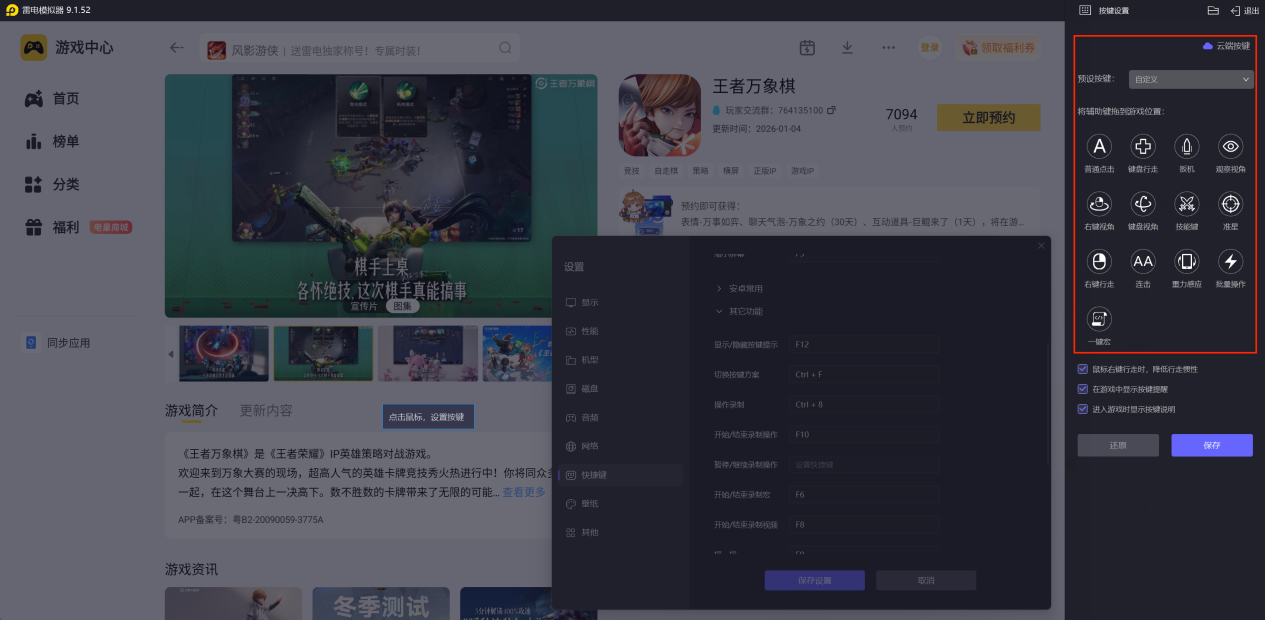Open the downloads arrow icon
The height and width of the screenshot is (620, 1265).
(847, 47)
